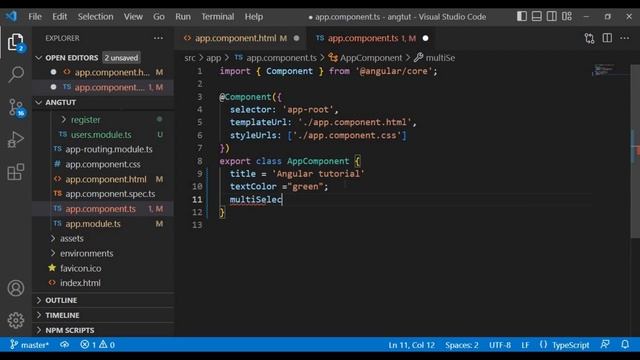
Task: Open Source Control view with 36 badge
Action: coord(16,107)
